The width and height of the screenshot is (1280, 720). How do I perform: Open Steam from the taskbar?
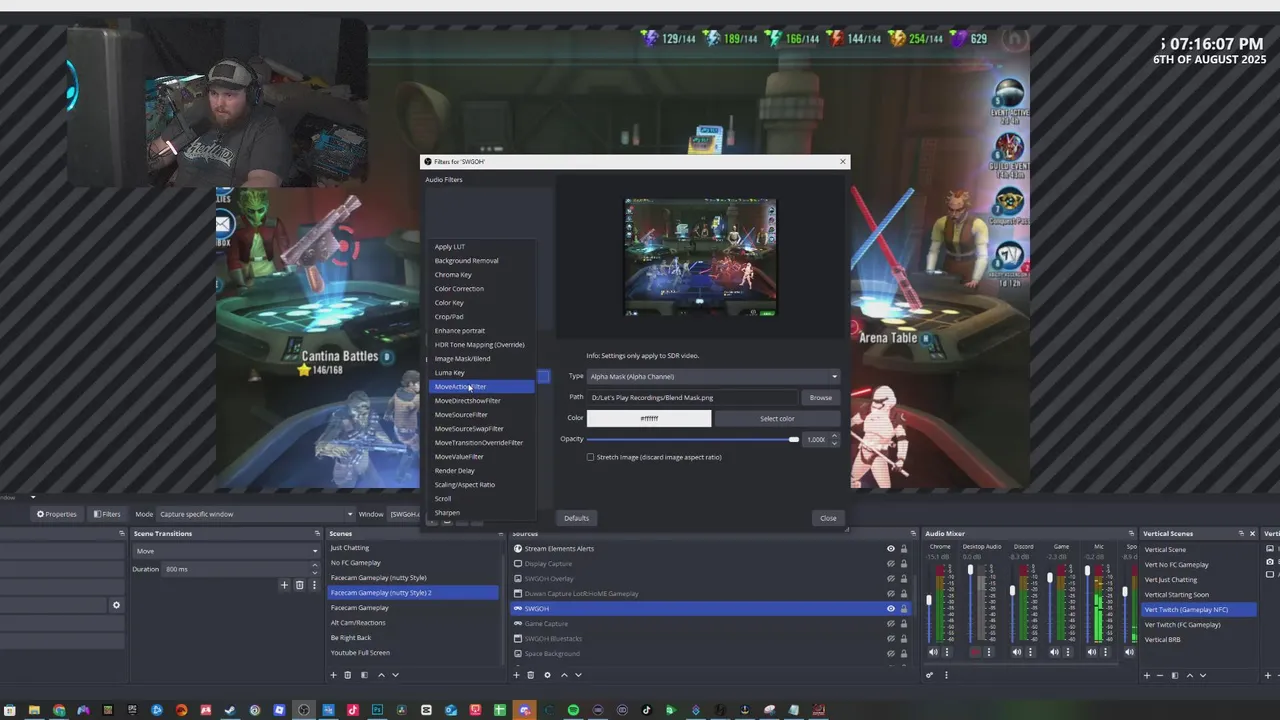tap(230, 710)
